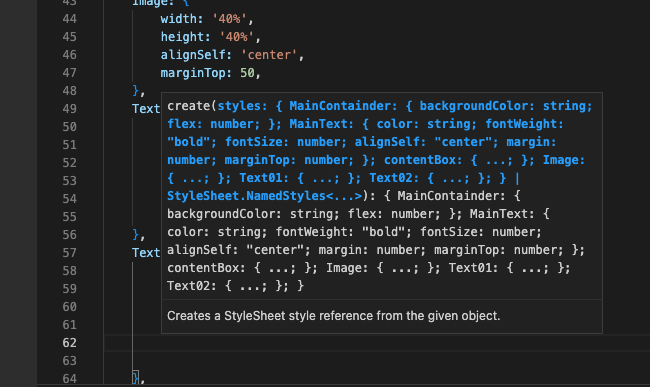
Task: Click line number 55 in the gutter
Action: (x=70, y=217)
